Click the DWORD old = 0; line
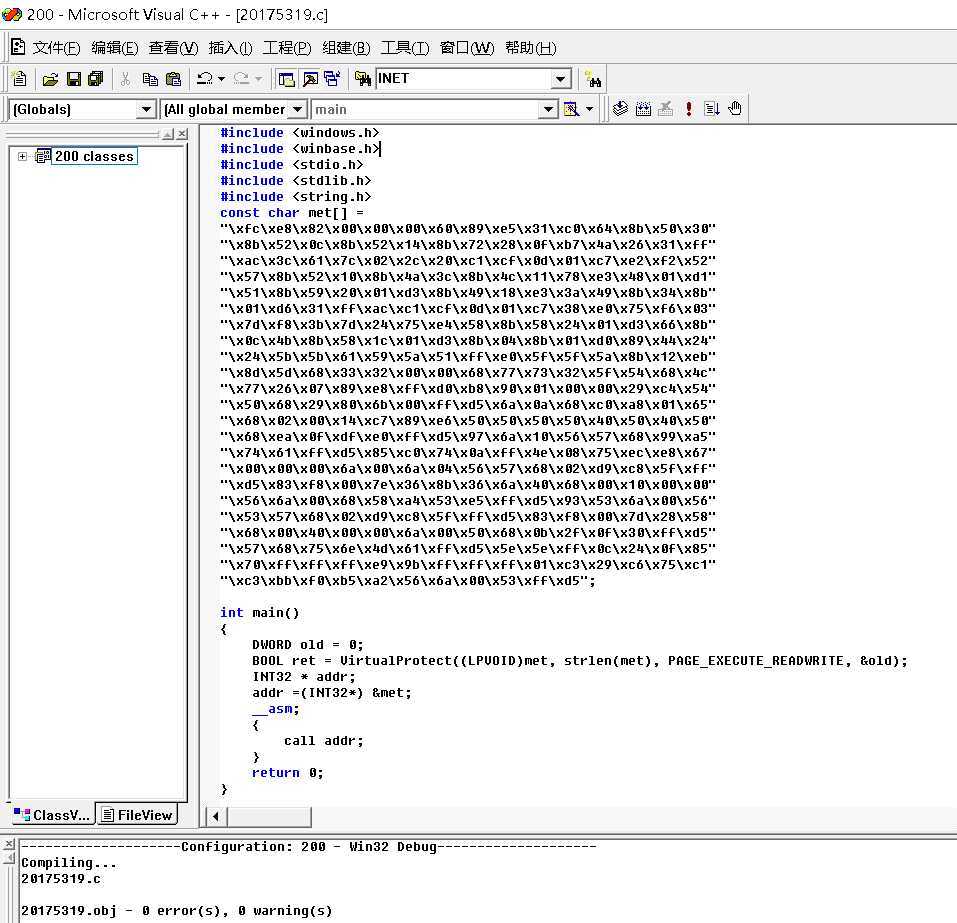957x923 pixels. coord(308,645)
